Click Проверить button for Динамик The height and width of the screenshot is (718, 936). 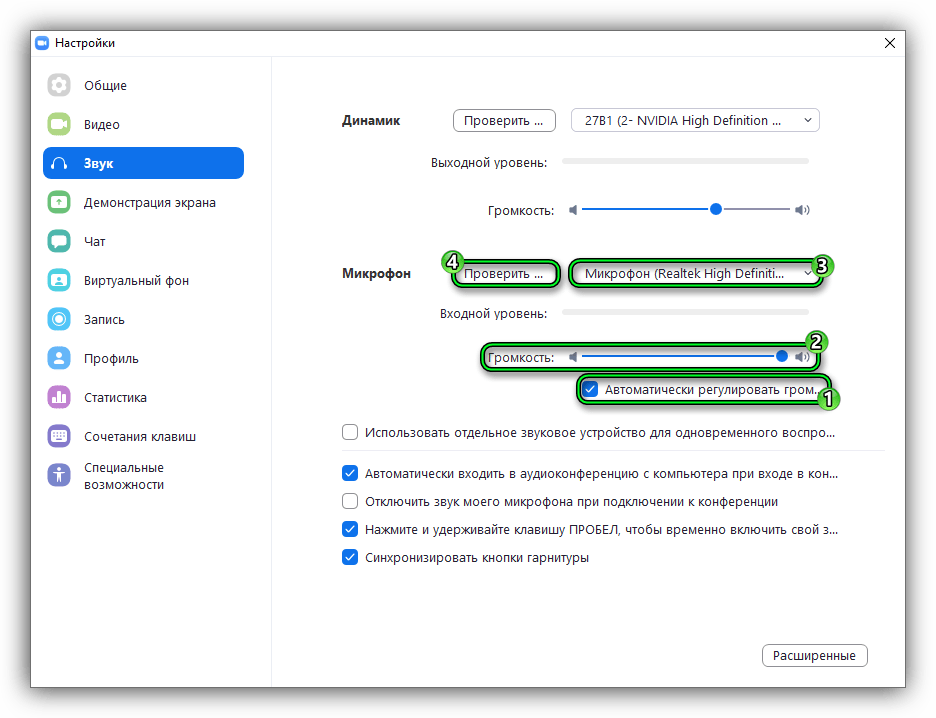click(x=504, y=121)
